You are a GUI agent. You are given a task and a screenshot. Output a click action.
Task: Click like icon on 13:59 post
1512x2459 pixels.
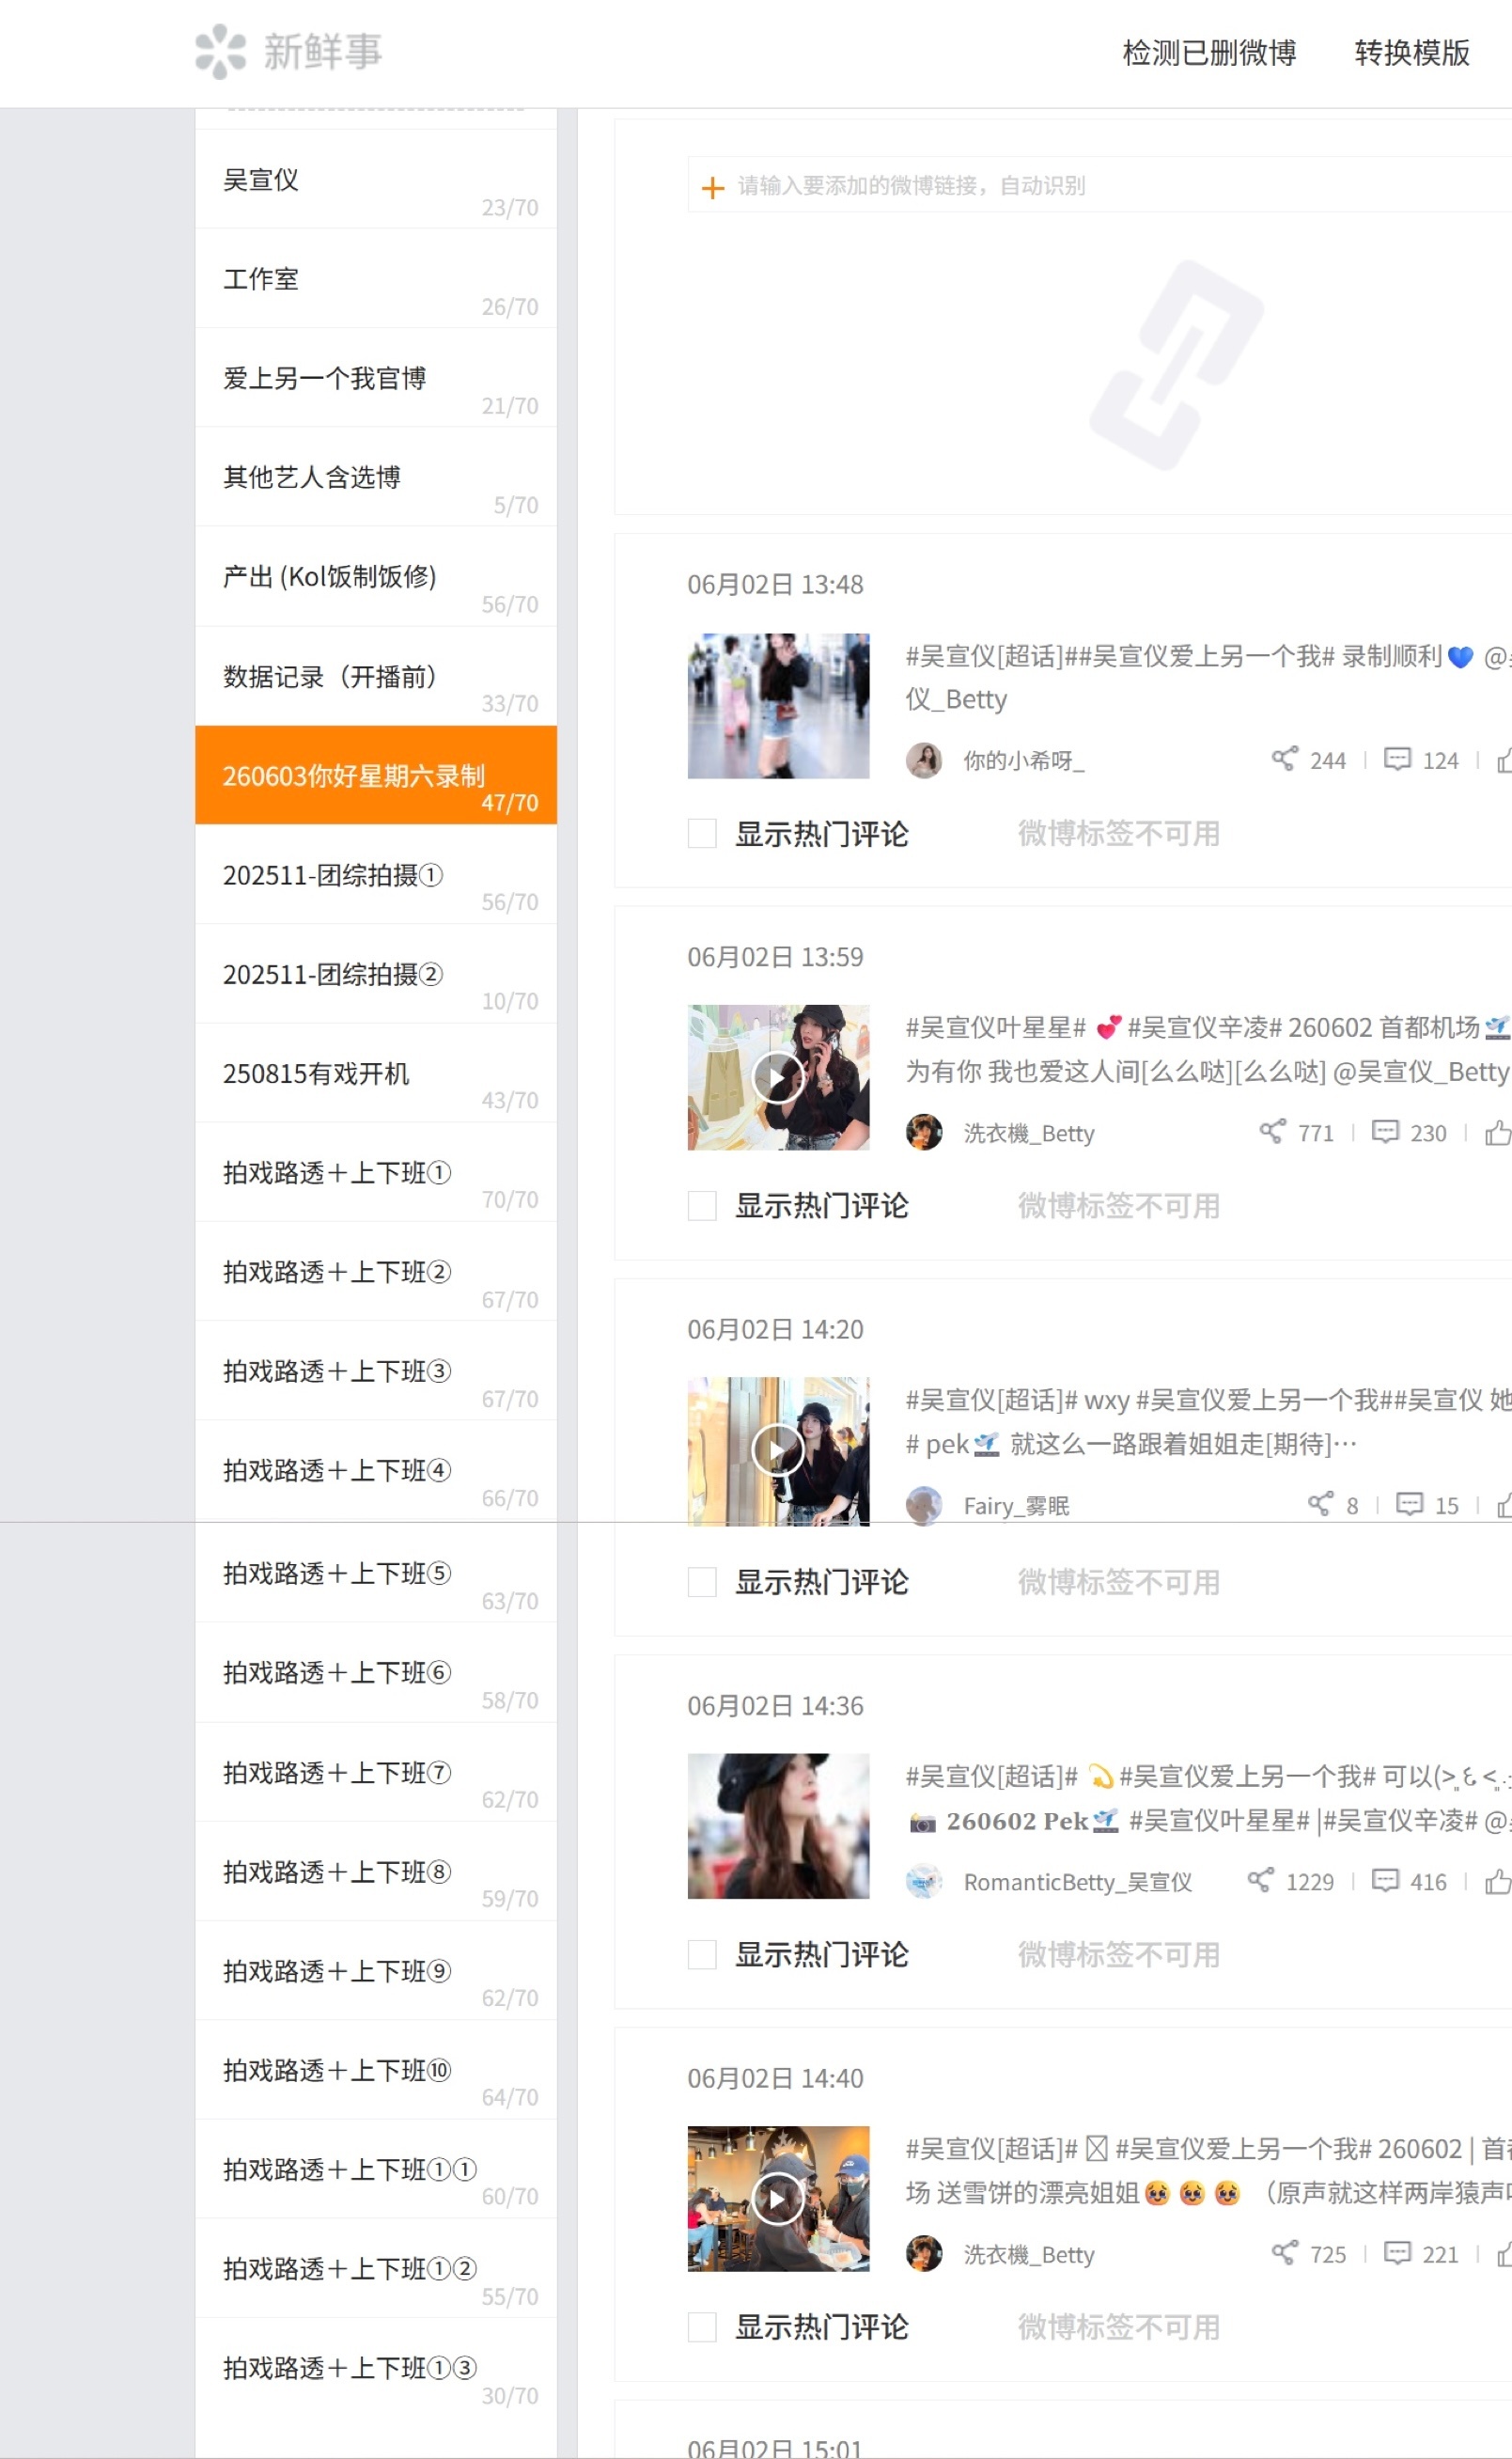[x=1498, y=1132]
